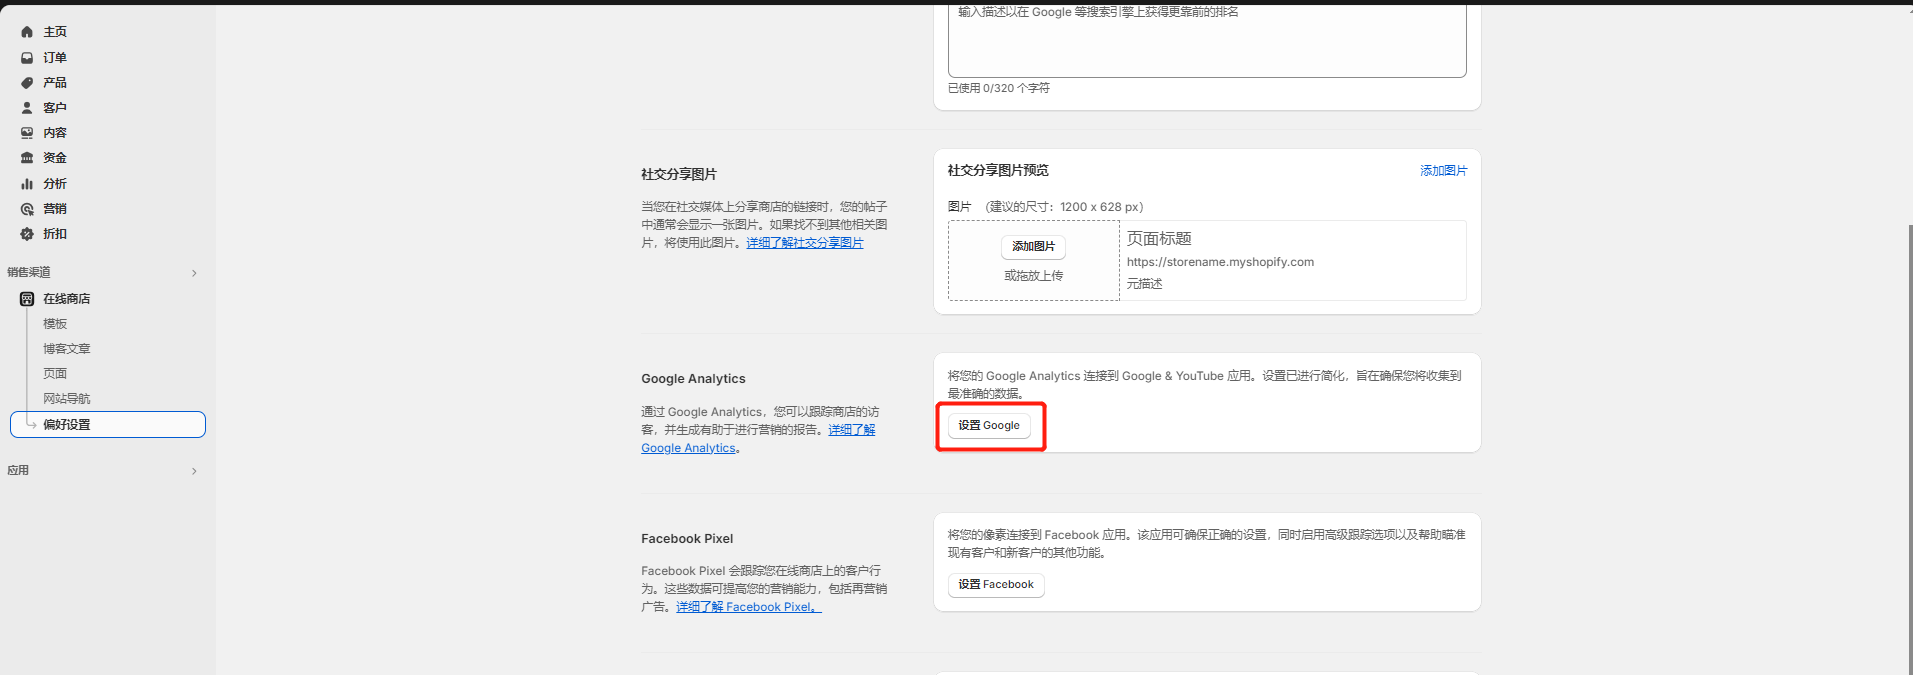Open Content via its sidebar icon
1913x675 pixels.
click(x=27, y=133)
